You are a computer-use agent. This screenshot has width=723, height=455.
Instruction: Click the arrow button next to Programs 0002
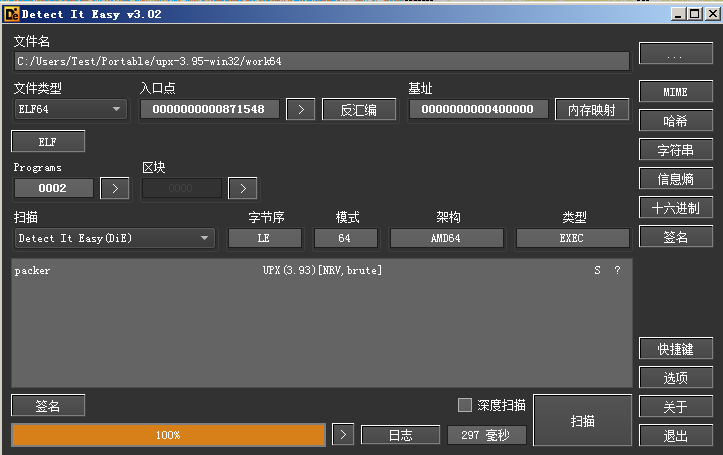(114, 188)
